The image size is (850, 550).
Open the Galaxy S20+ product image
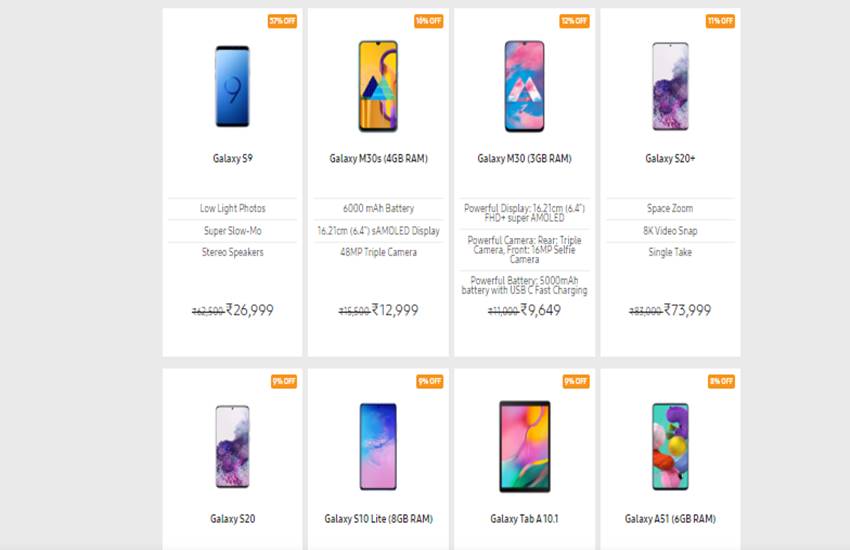[x=670, y=86]
